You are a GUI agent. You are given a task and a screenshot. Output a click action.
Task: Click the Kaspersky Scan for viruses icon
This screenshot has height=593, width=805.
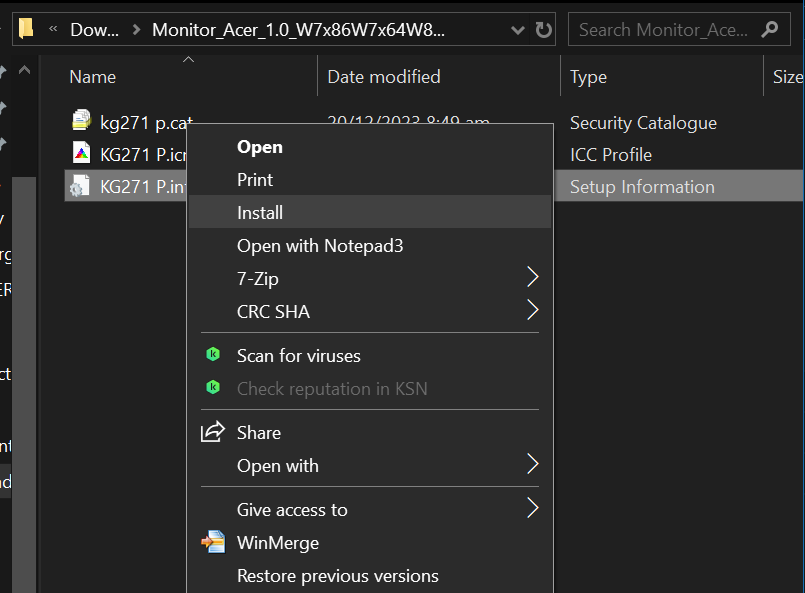[x=212, y=355]
